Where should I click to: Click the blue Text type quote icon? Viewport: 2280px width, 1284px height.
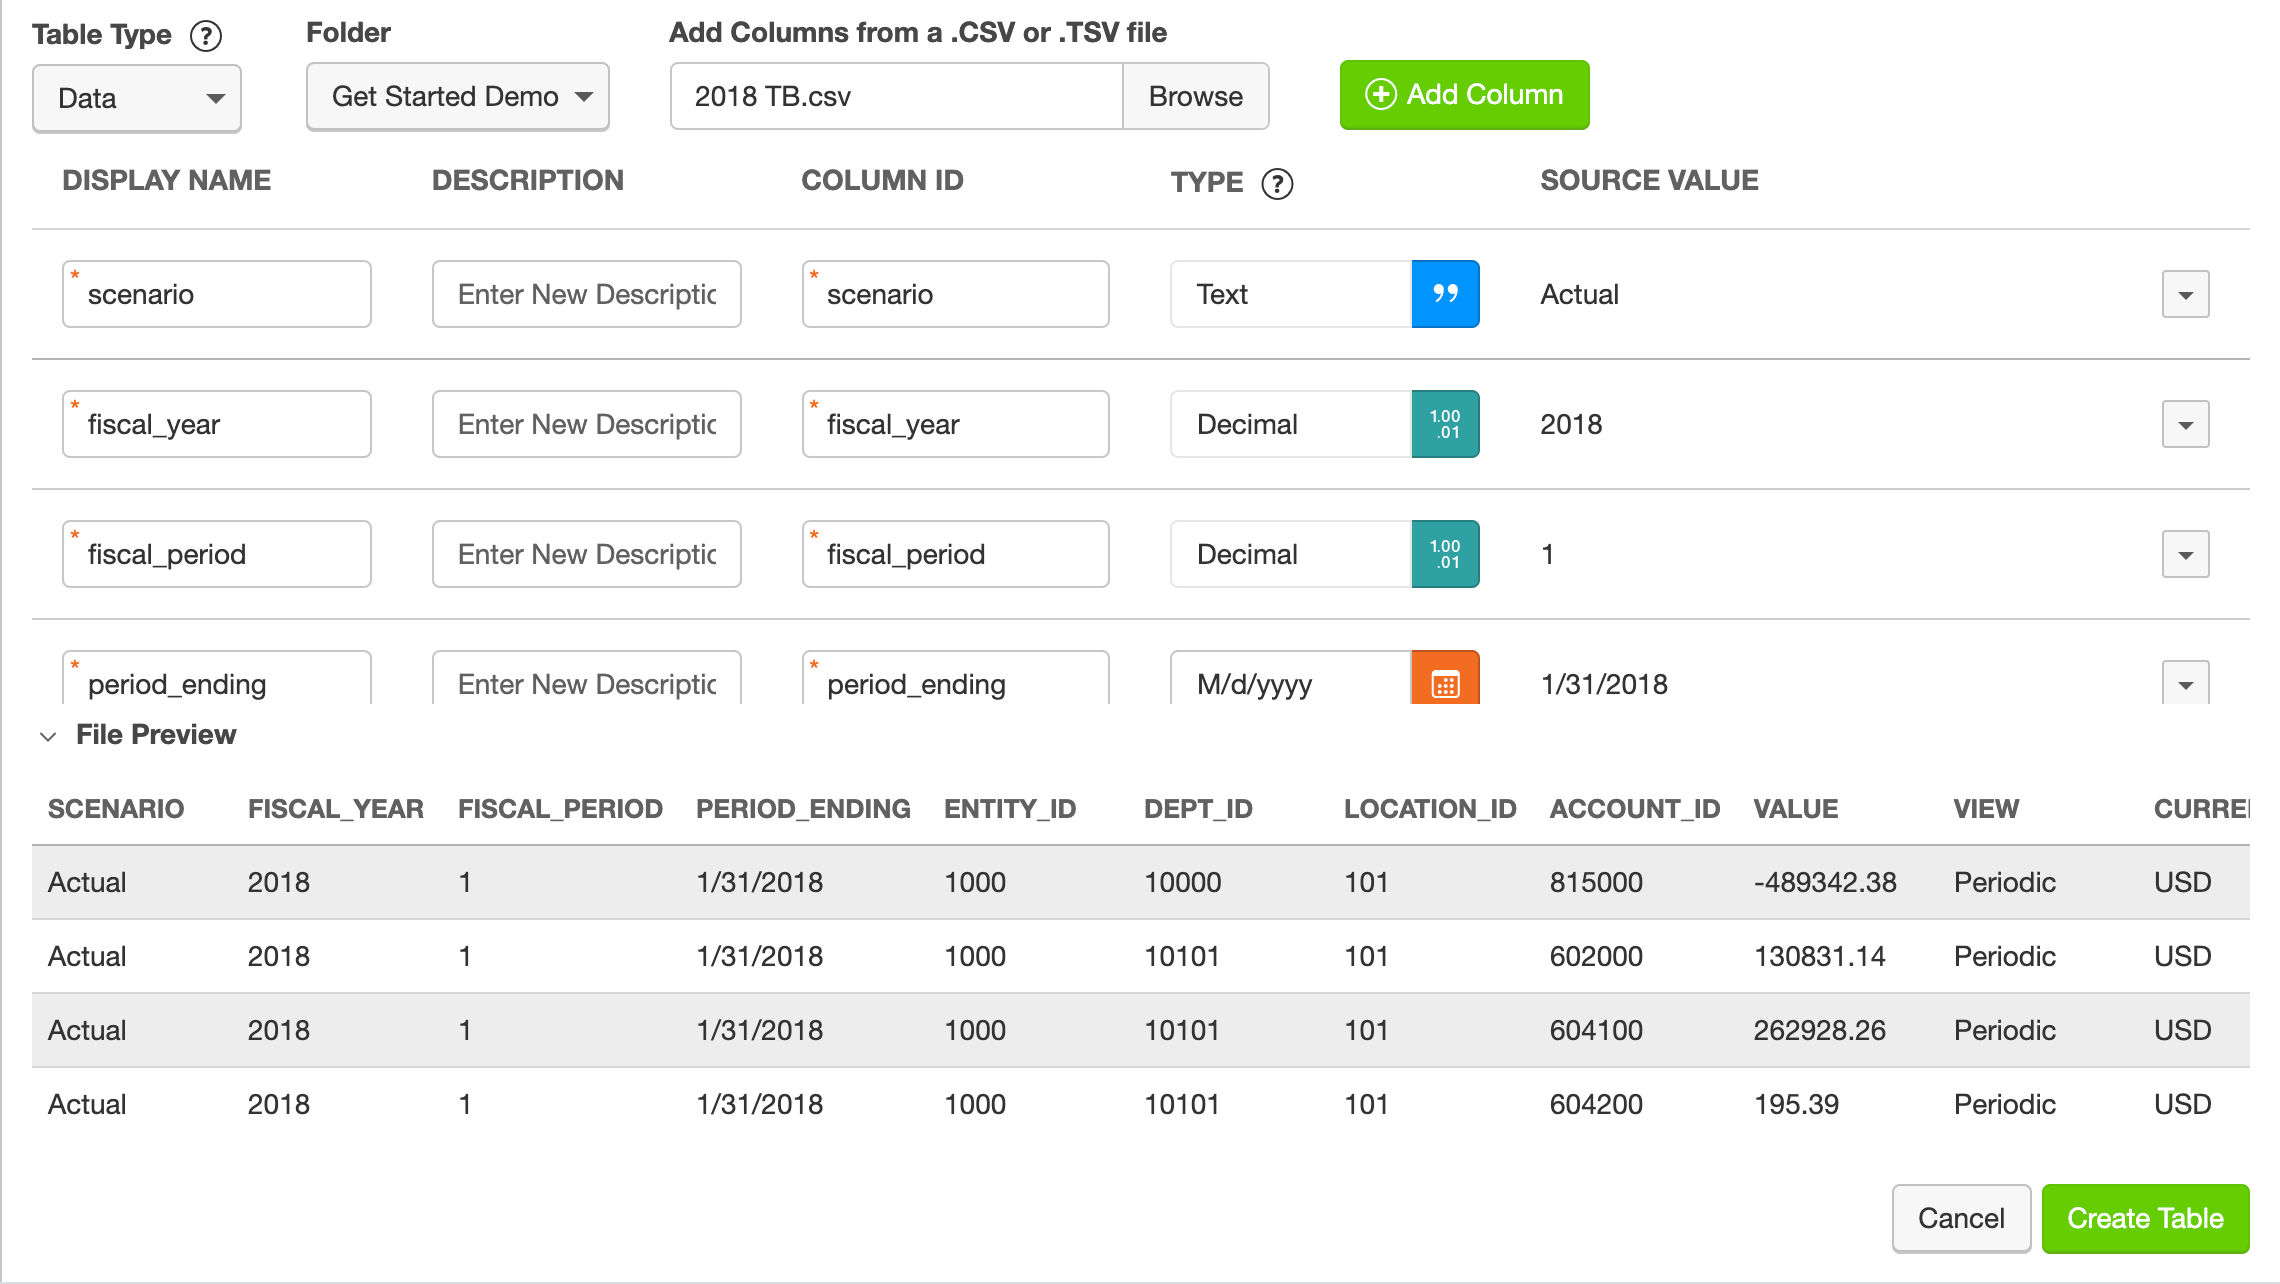coord(1444,294)
